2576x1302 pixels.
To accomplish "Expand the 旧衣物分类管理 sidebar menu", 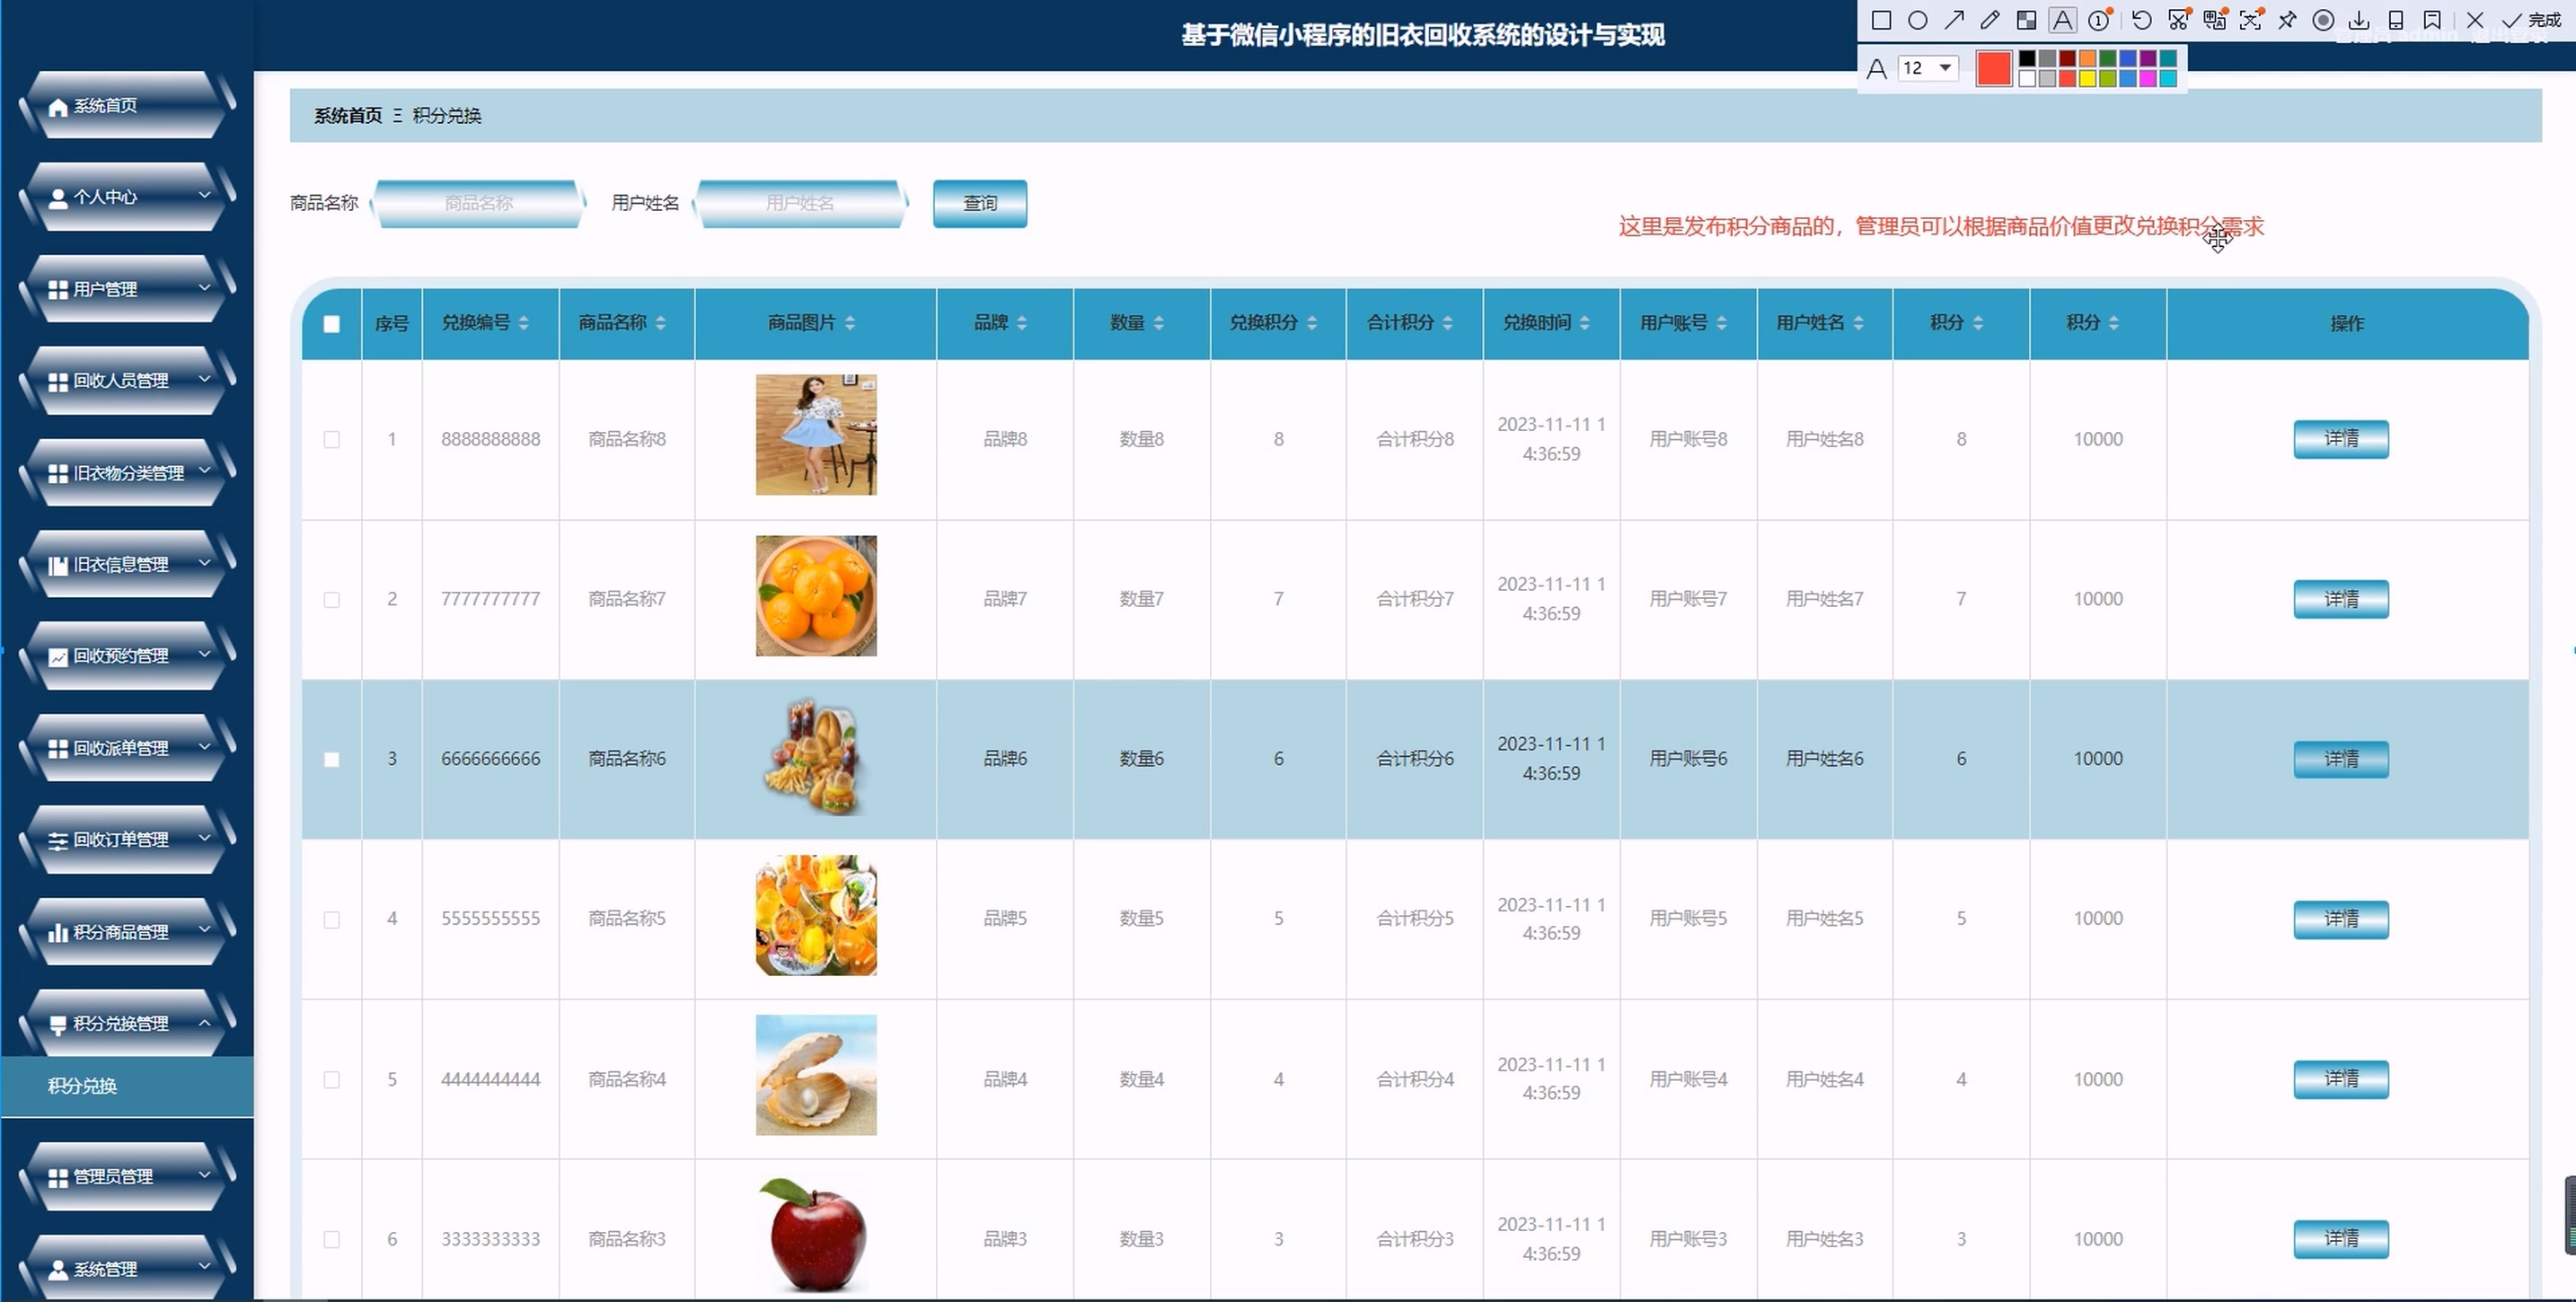I will [x=127, y=473].
